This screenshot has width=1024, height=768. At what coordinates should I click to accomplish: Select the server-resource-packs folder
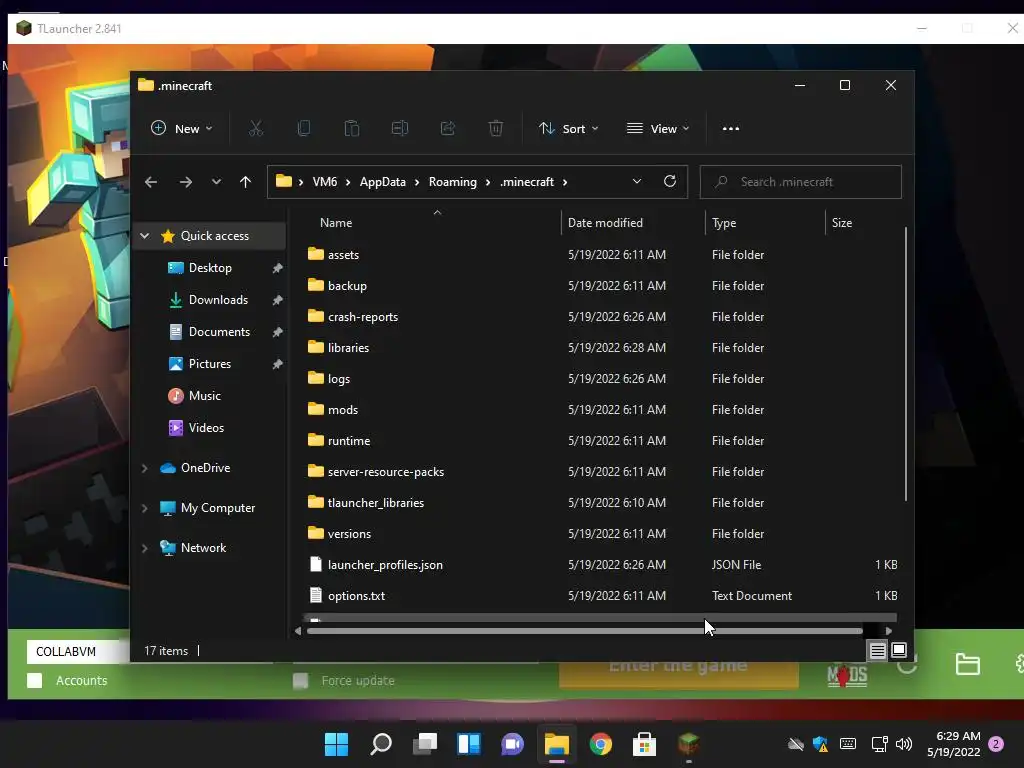pyautogui.click(x=386, y=472)
